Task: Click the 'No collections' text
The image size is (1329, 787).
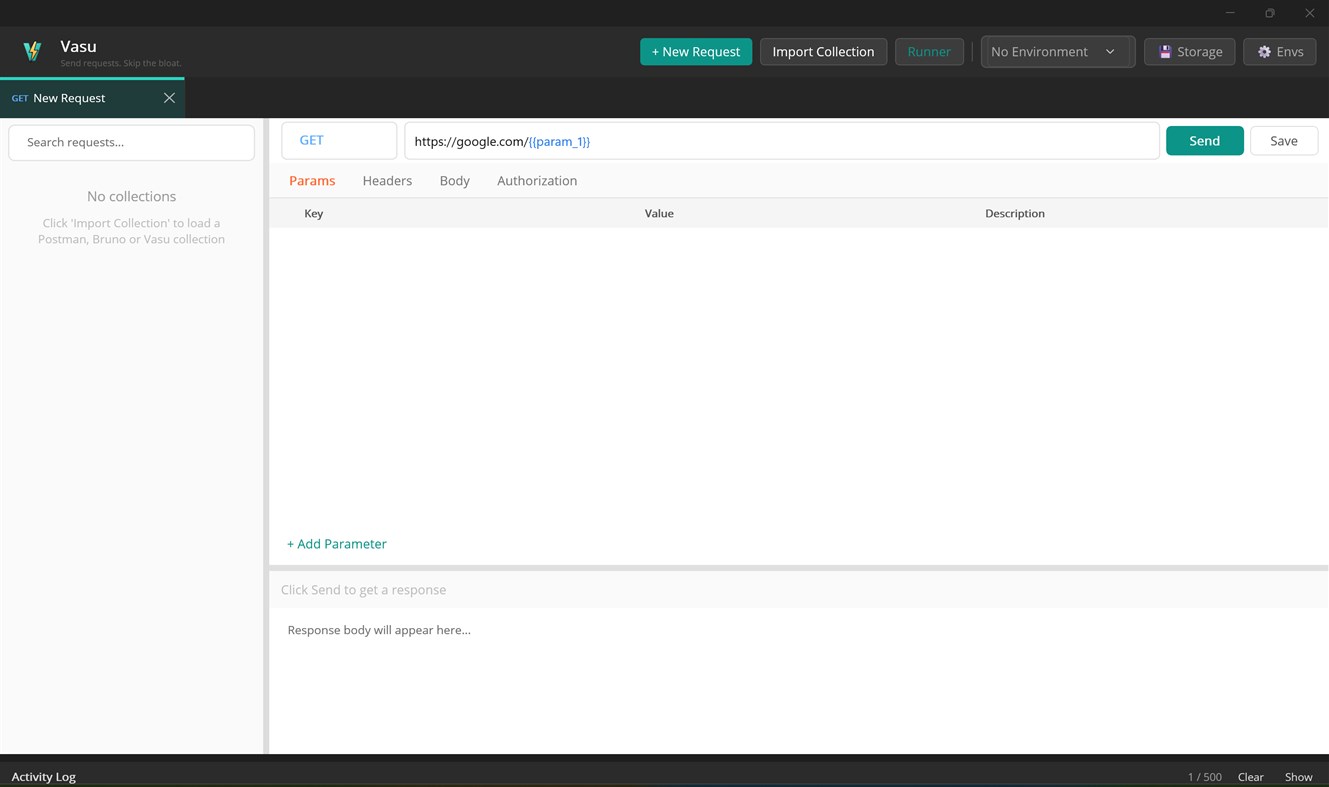Action: pos(131,197)
